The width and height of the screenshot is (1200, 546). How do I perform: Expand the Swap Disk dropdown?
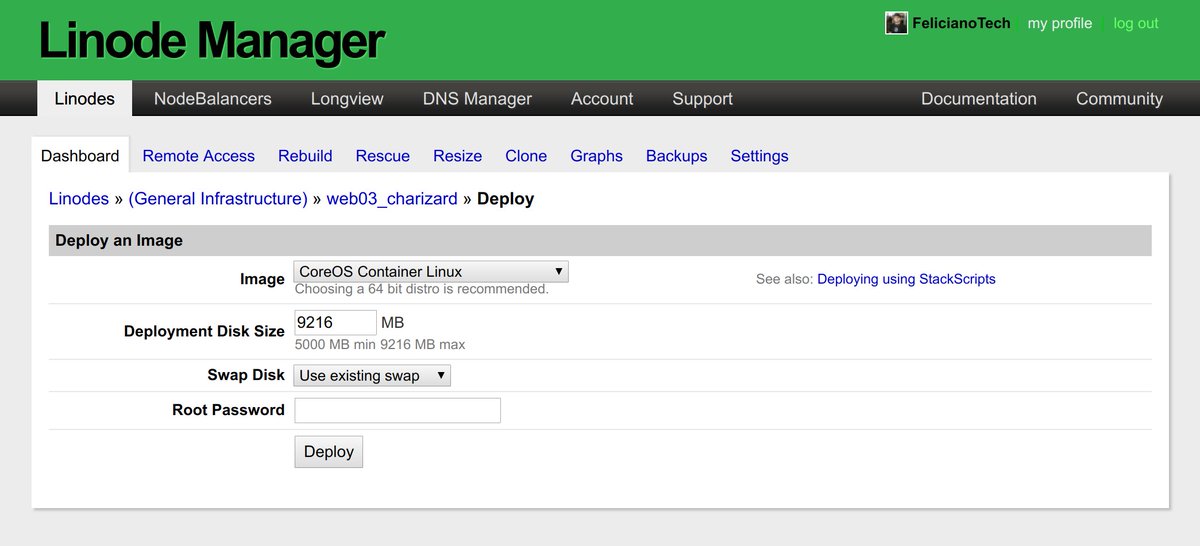click(x=372, y=375)
